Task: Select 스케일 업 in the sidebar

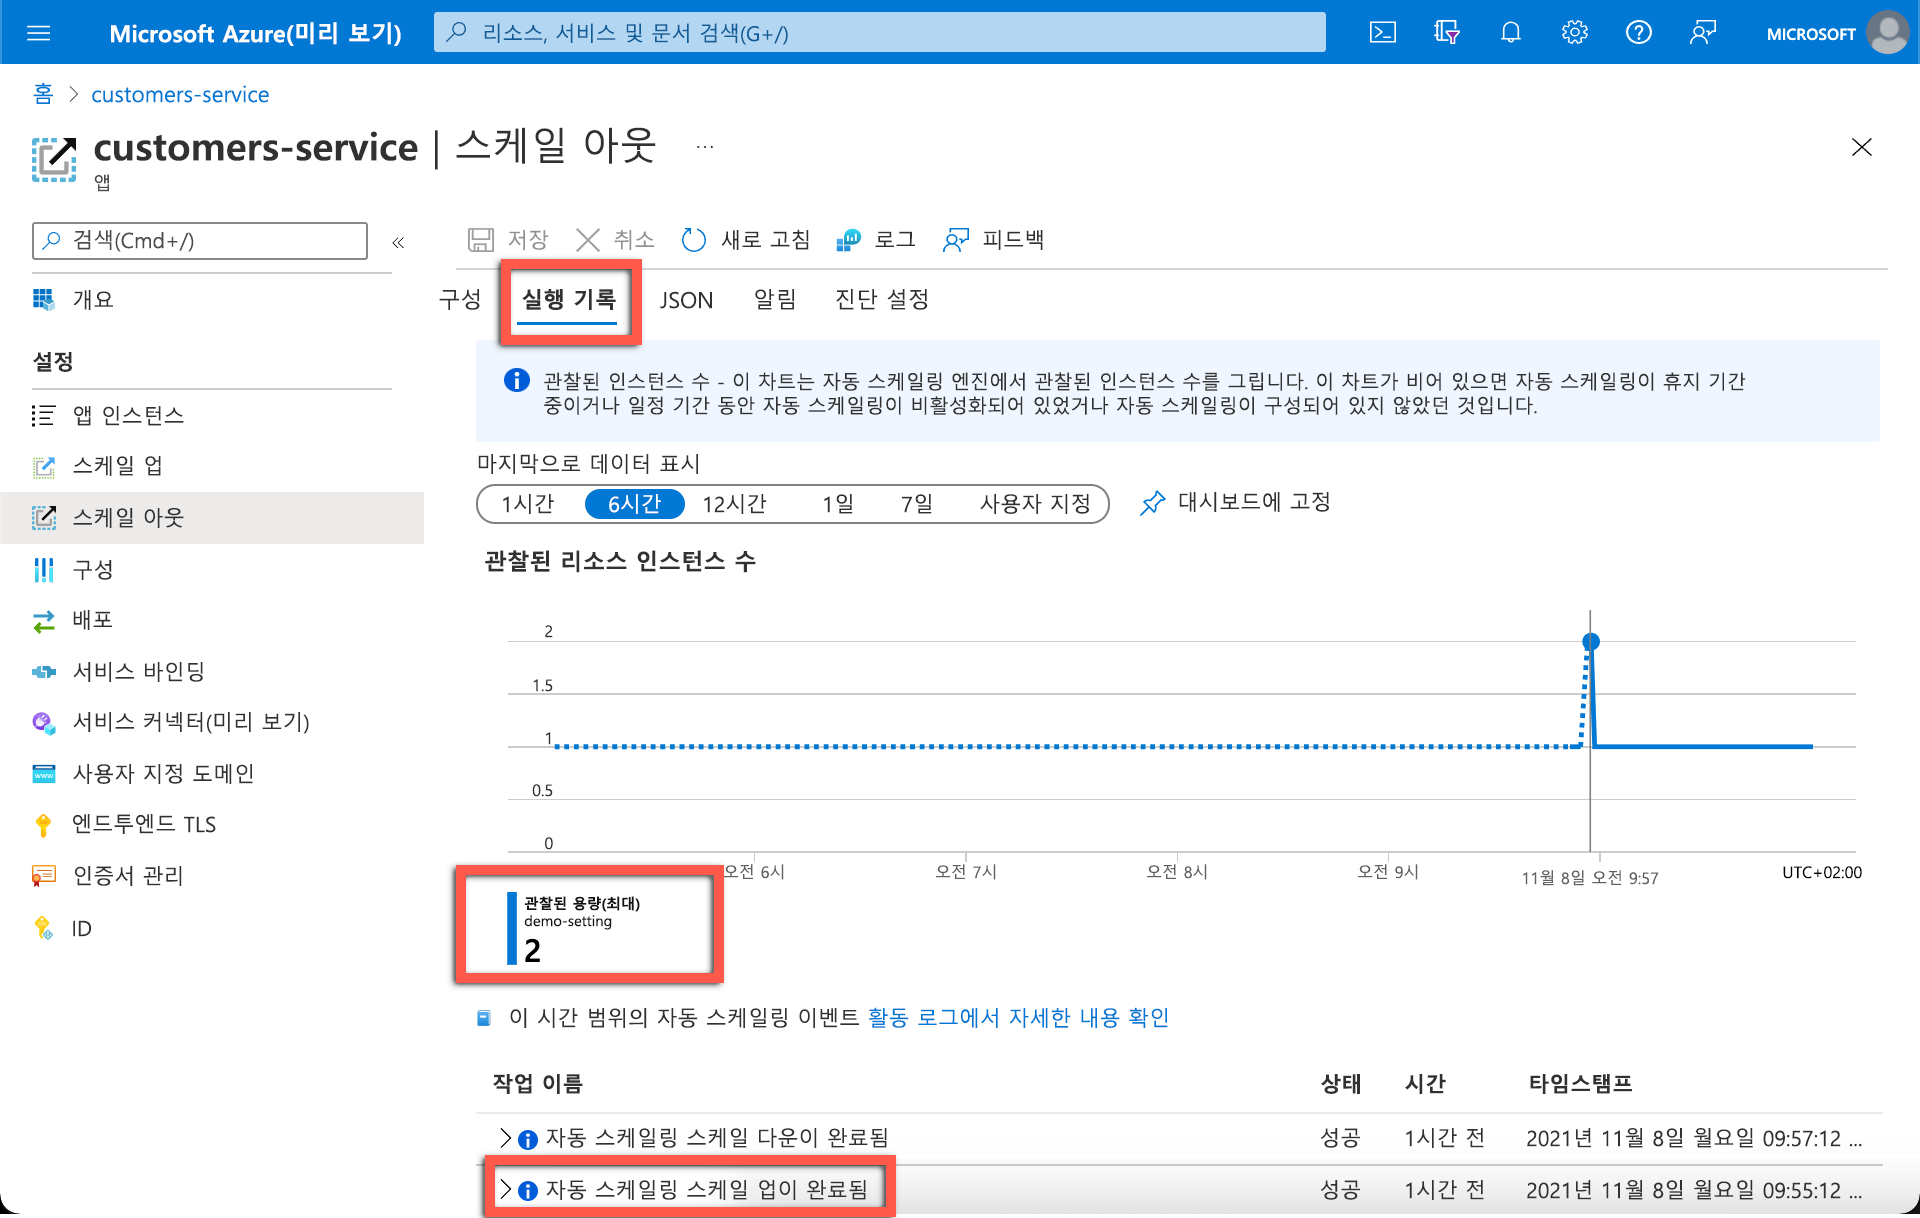Action: point(118,466)
